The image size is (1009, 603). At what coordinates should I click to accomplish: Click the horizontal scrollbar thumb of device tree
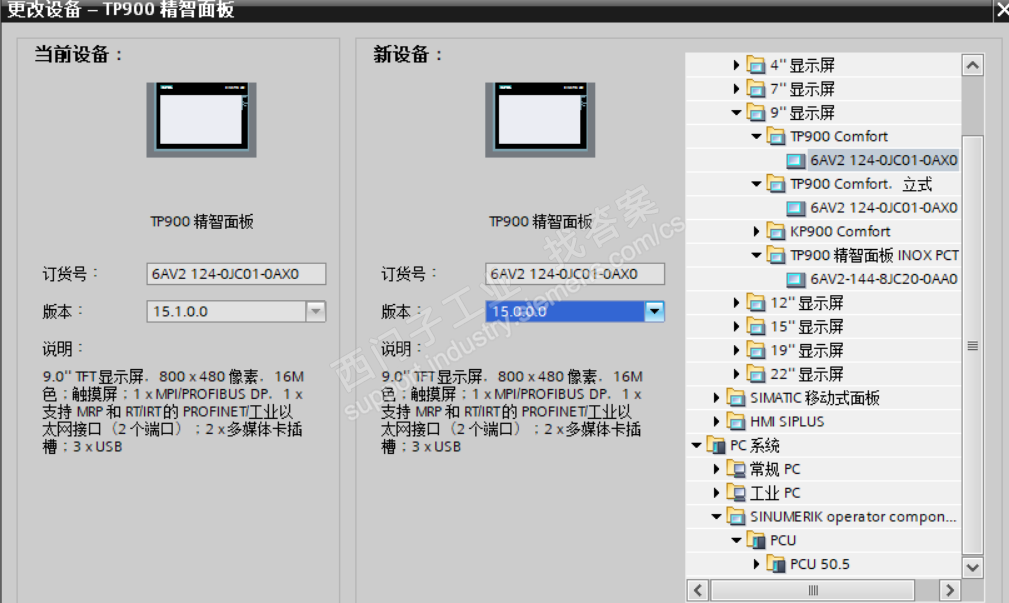coord(813,589)
